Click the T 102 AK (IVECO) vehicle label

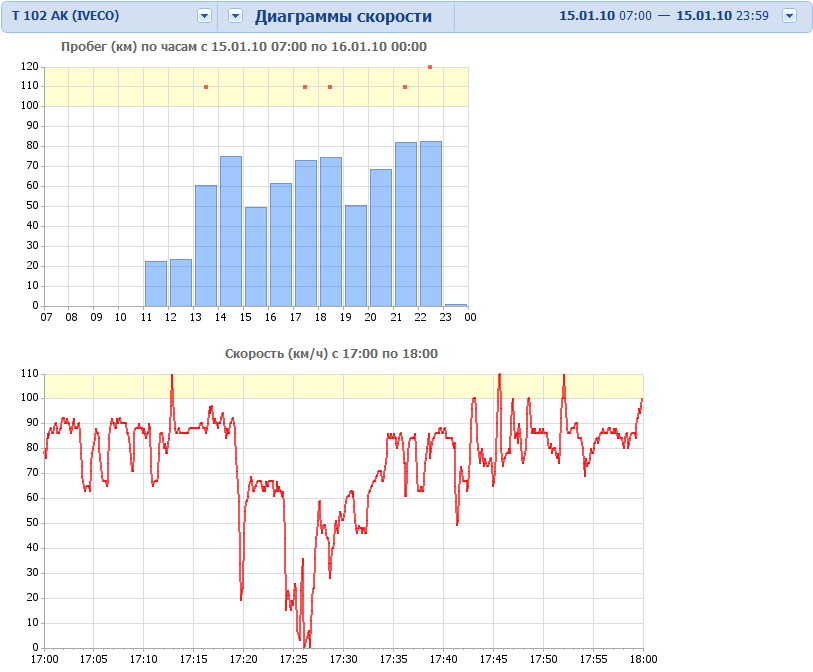coord(66,17)
